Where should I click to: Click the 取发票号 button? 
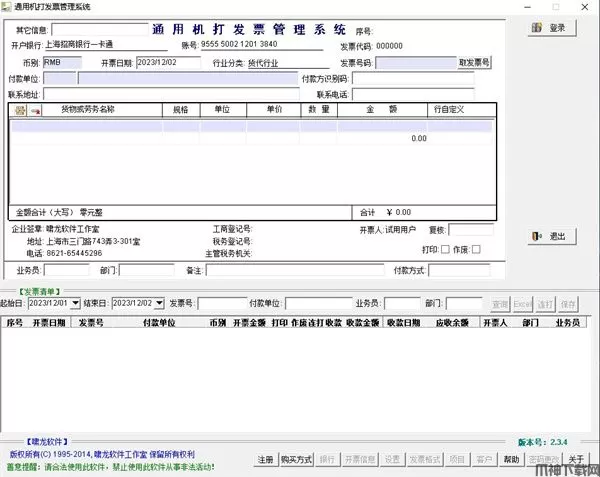[x=473, y=63]
